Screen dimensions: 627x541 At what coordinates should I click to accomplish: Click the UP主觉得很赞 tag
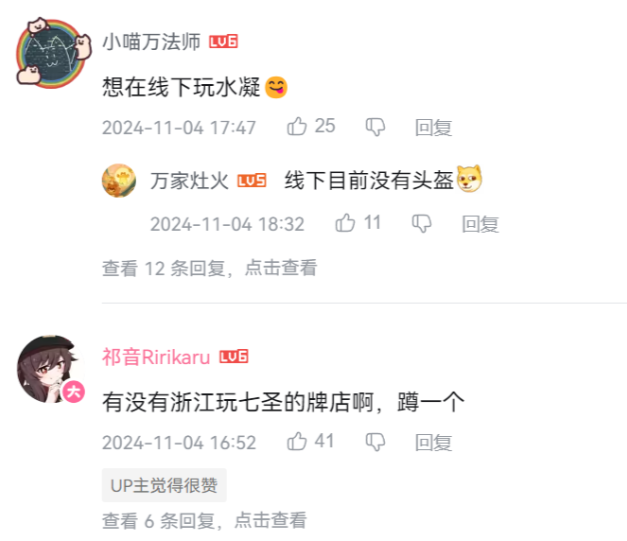pos(164,485)
